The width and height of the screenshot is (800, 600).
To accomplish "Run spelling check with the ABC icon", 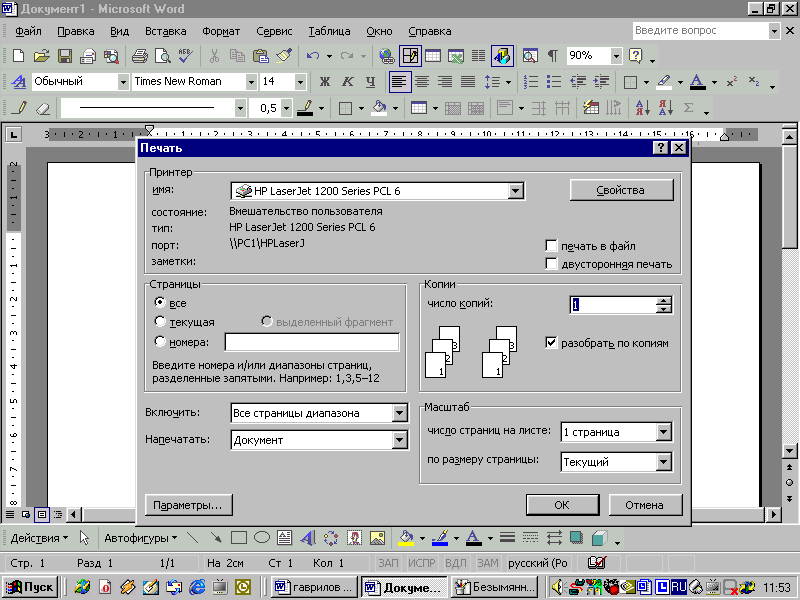I will click(186, 56).
